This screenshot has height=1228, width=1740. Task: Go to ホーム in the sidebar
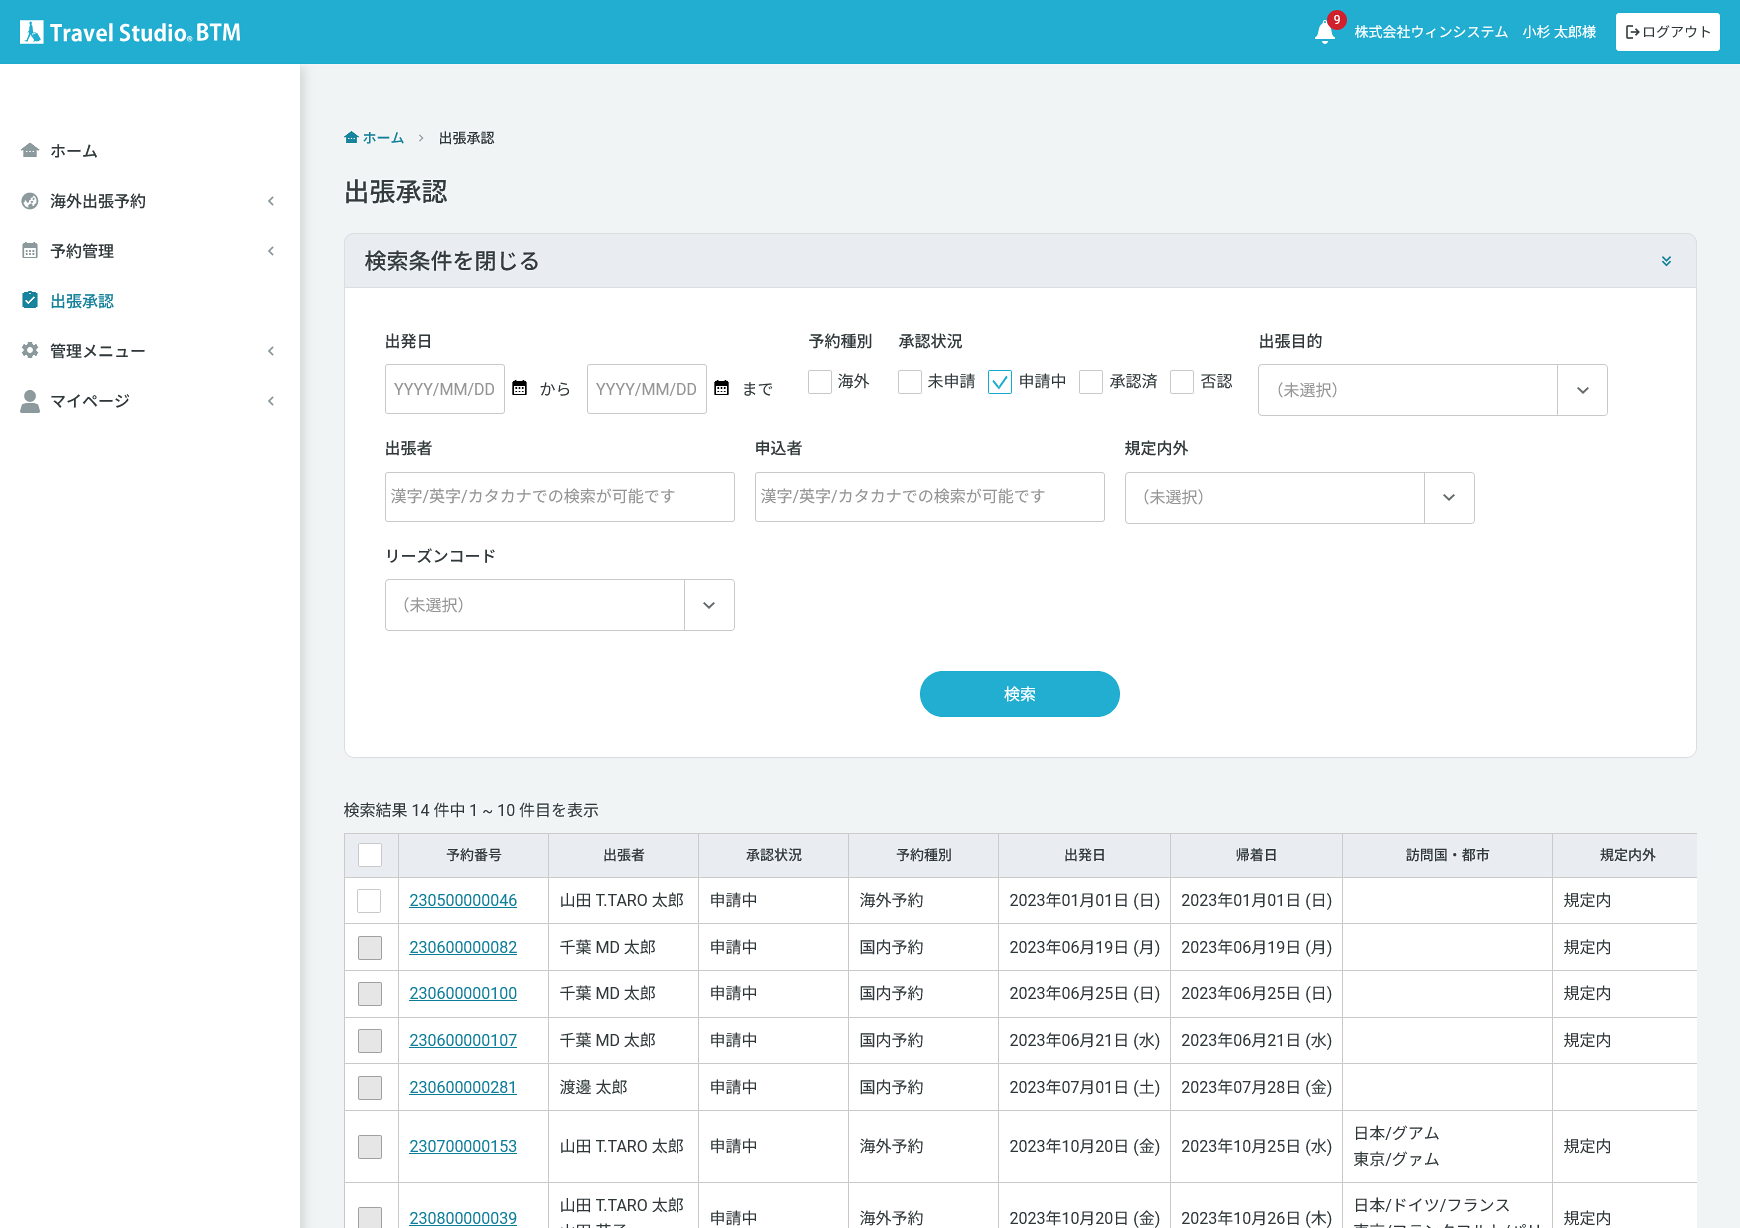click(x=74, y=151)
